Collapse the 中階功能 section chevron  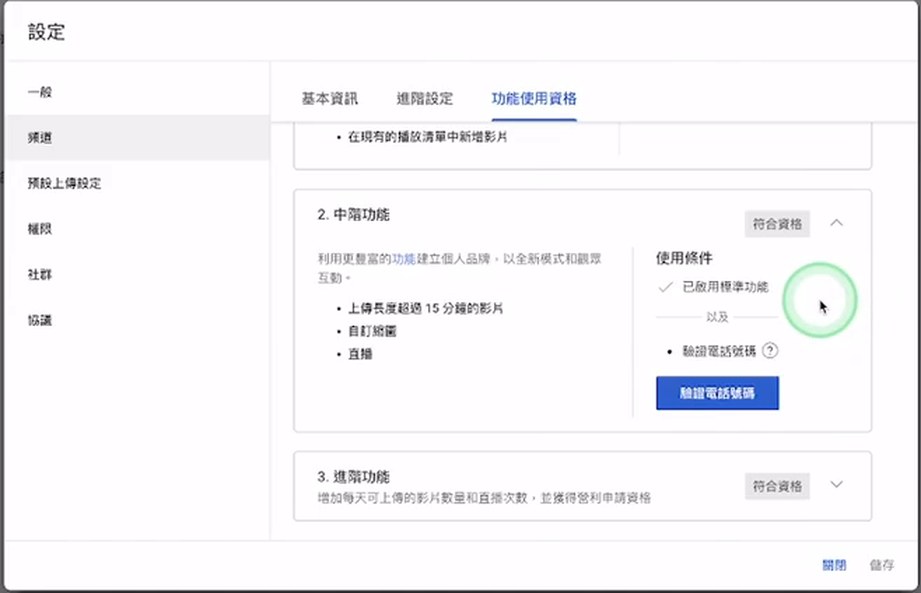point(836,223)
